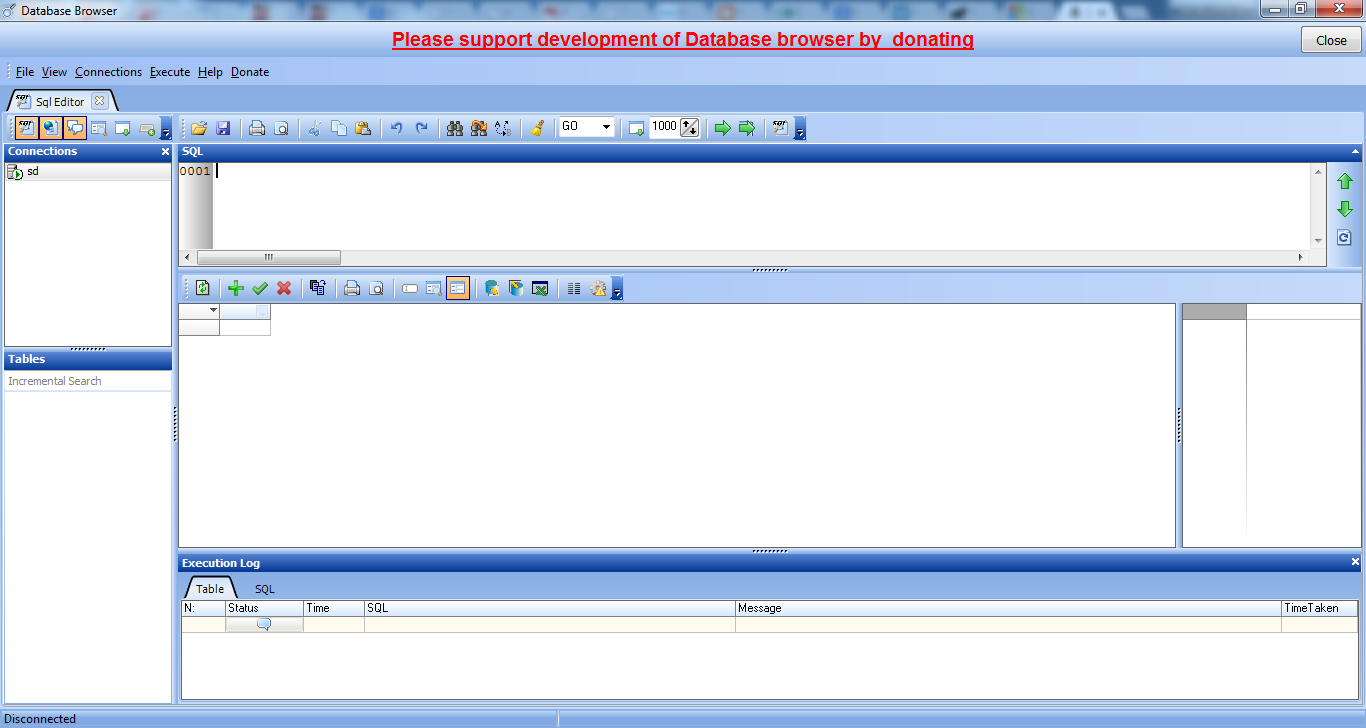Click the Find binoculars icon

click(x=453, y=128)
